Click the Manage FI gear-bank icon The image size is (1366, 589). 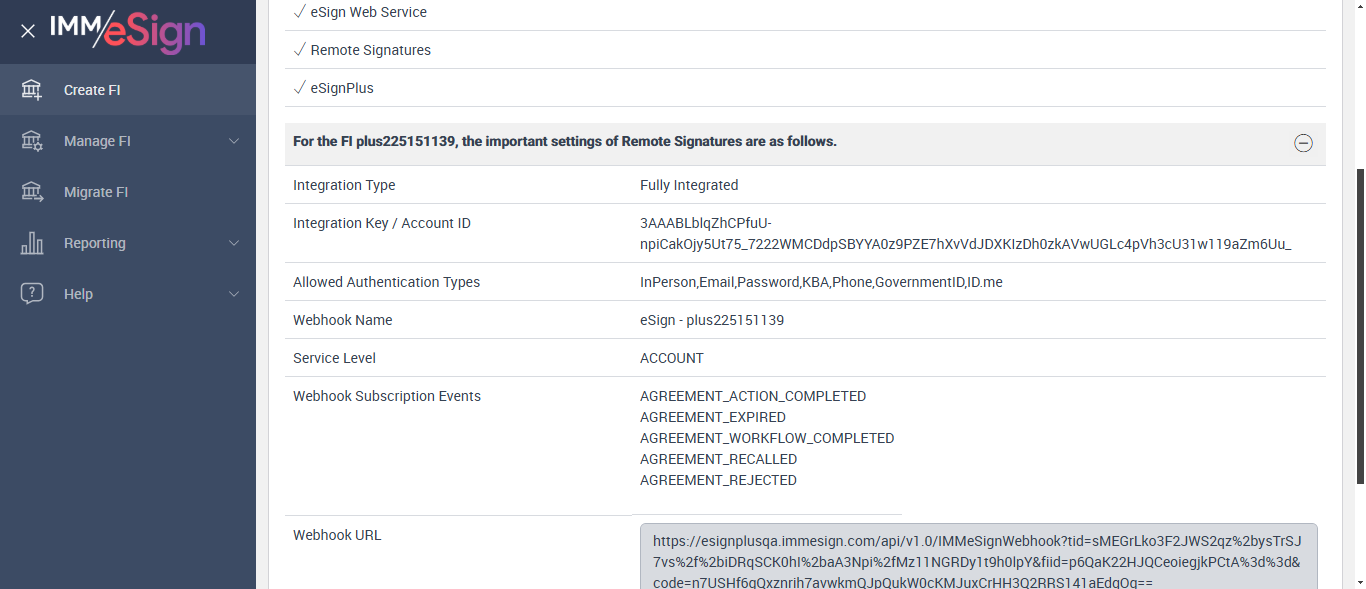[32, 141]
